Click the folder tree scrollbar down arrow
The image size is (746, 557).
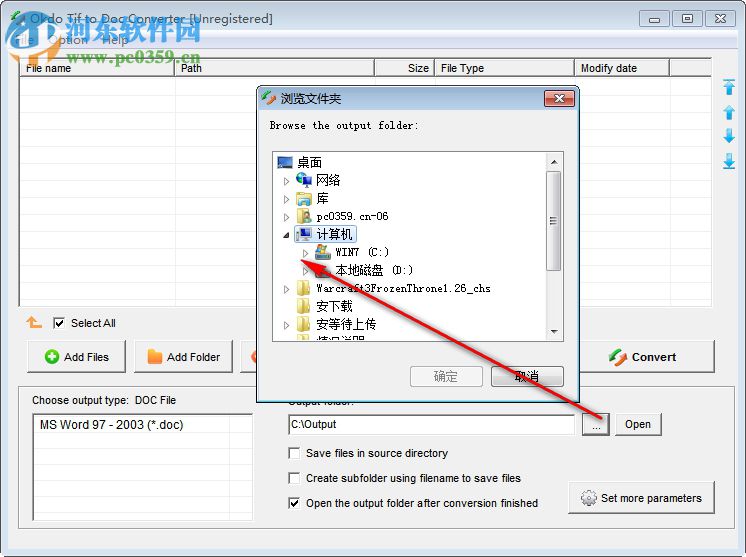554,332
